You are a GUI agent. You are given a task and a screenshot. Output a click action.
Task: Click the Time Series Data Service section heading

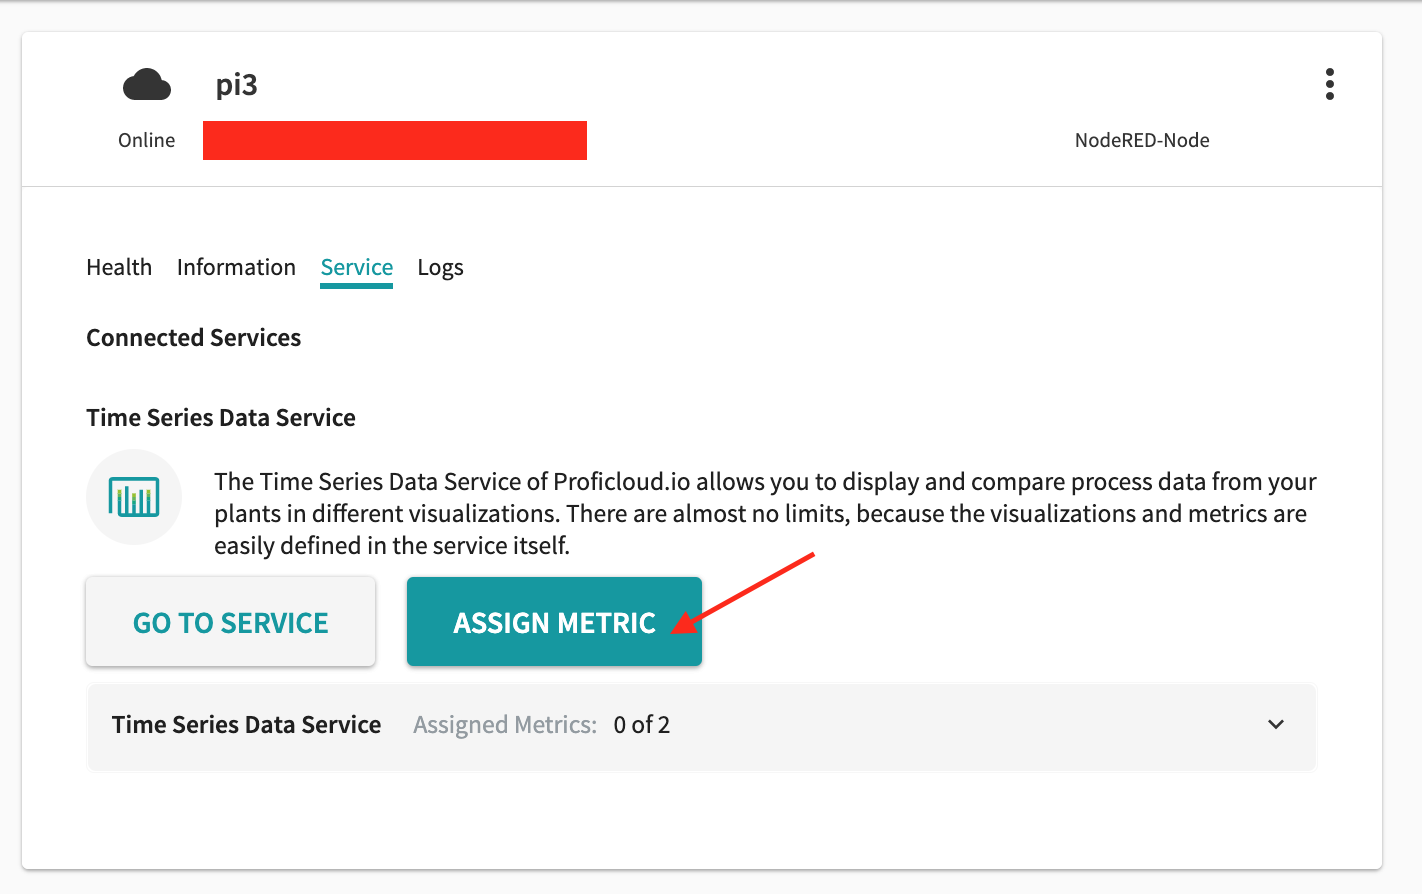click(x=221, y=418)
